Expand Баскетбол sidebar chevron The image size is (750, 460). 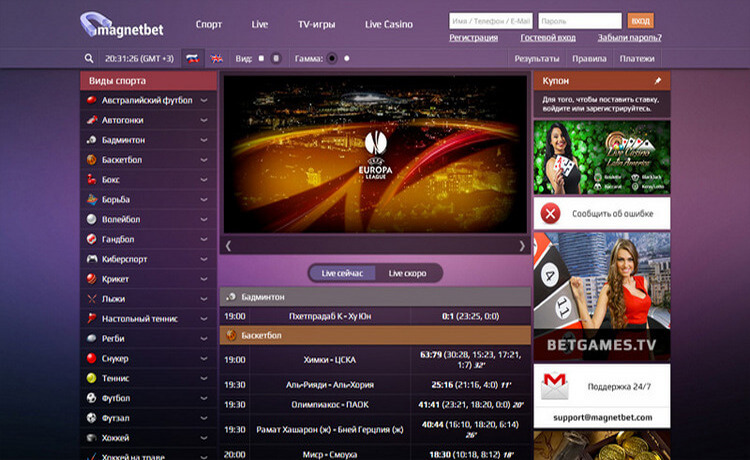pyautogui.click(x=204, y=160)
